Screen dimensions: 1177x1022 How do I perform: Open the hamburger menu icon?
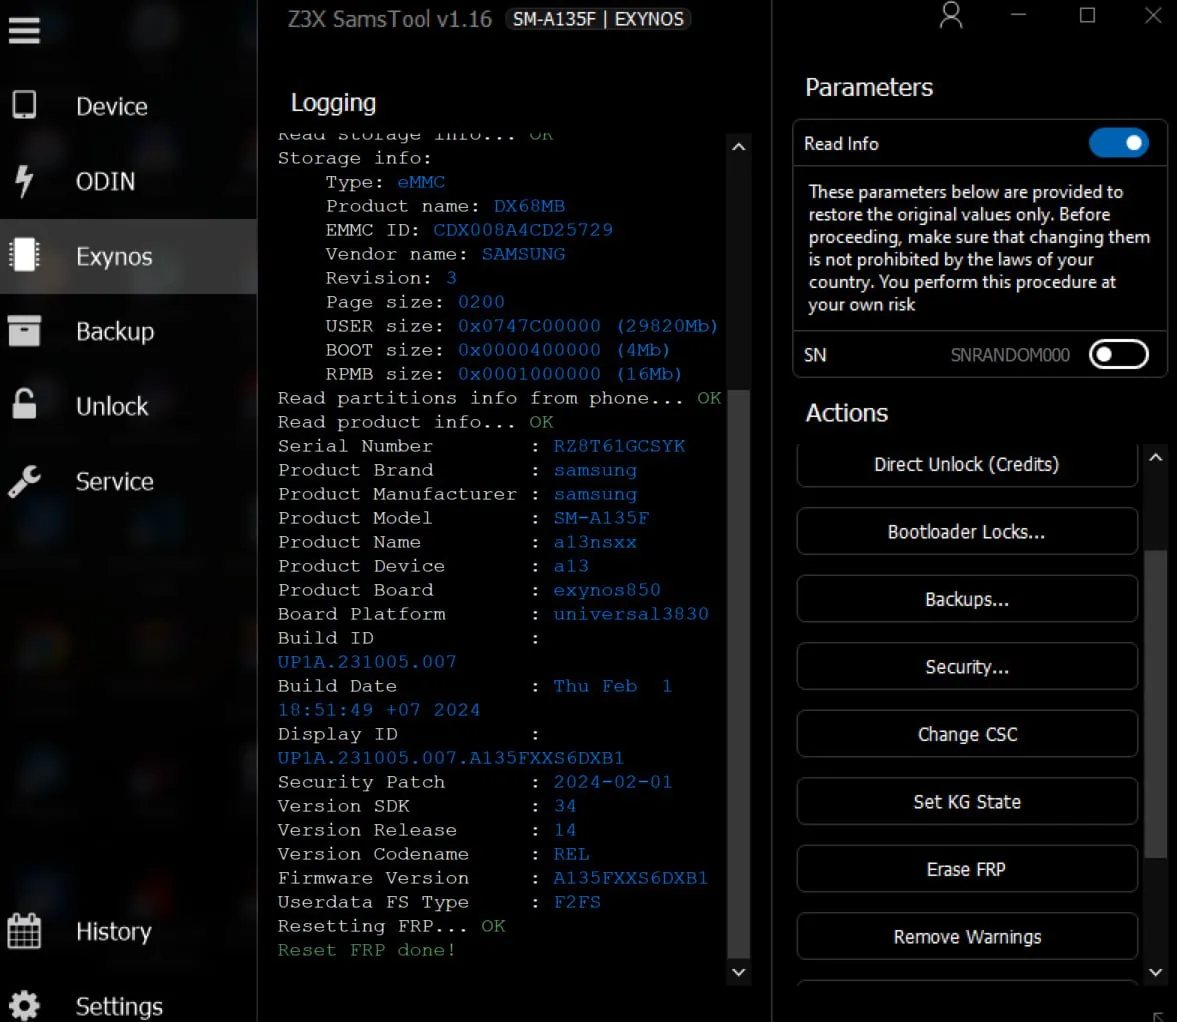pos(24,31)
